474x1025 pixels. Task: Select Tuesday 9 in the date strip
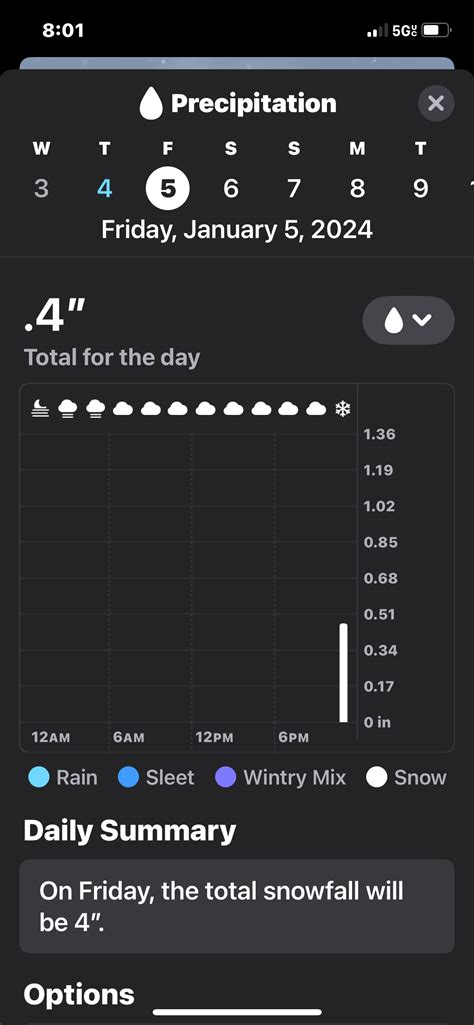(x=420, y=189)
